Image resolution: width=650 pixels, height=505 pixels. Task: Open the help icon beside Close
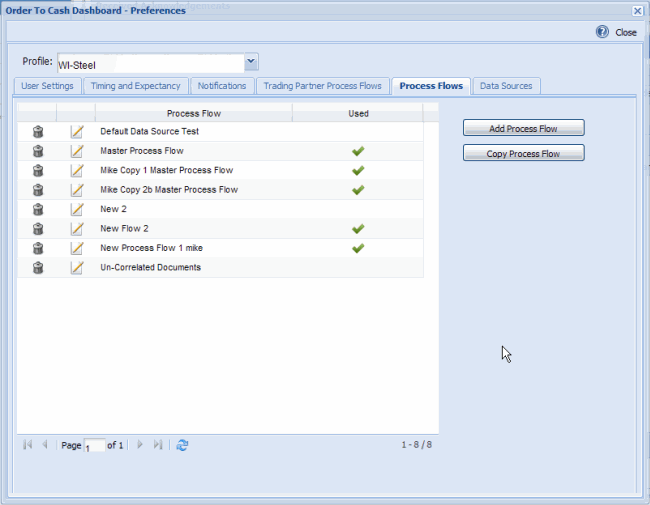[602, 32]
